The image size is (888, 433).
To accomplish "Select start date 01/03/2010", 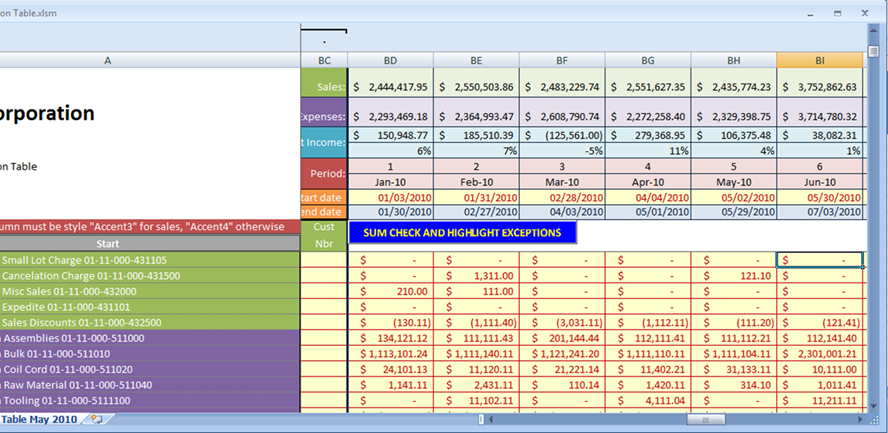I will tap(391, 198).
